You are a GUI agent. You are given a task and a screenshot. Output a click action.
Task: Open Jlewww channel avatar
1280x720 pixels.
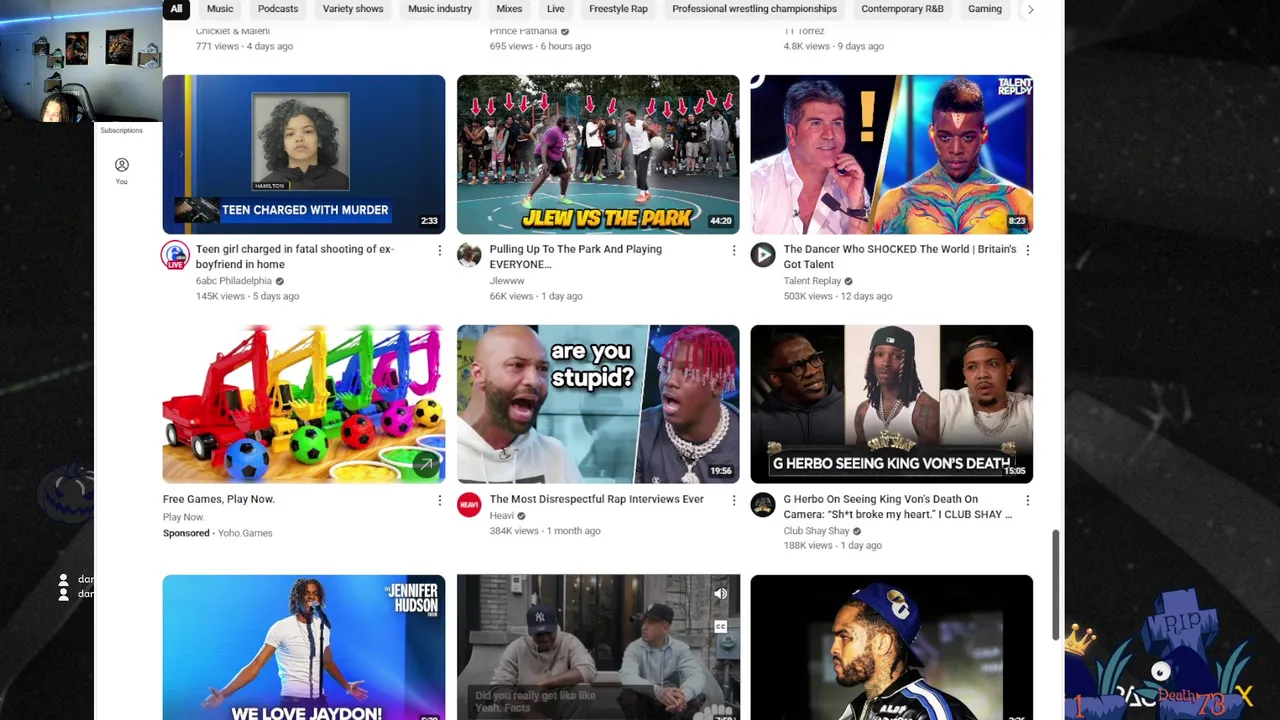(469, 255)
